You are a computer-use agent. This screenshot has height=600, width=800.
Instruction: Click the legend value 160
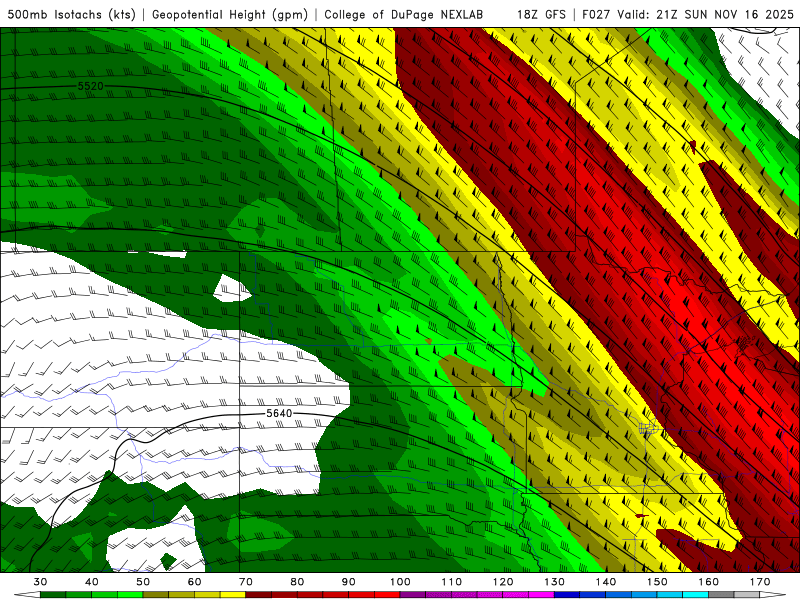point(709,582)
